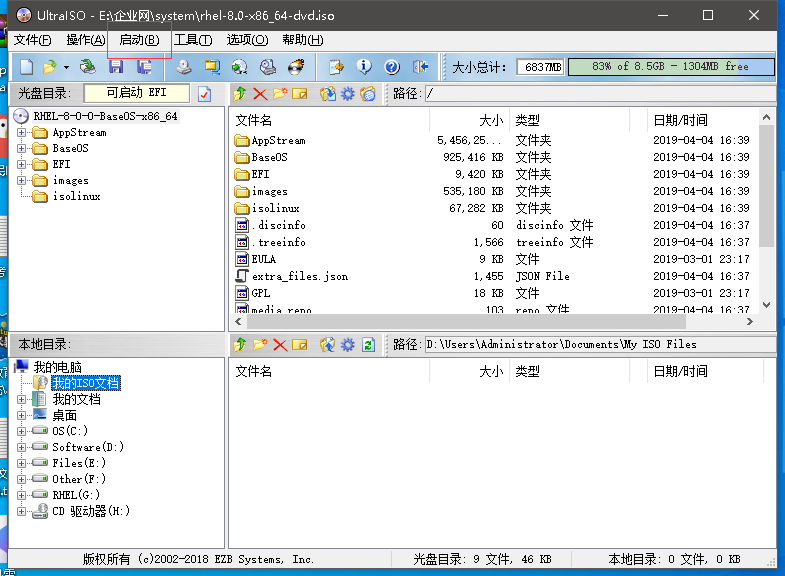The image size is (785, 576).
Task: Expand the AppStream tree folder
Action: tap(22, 133)
